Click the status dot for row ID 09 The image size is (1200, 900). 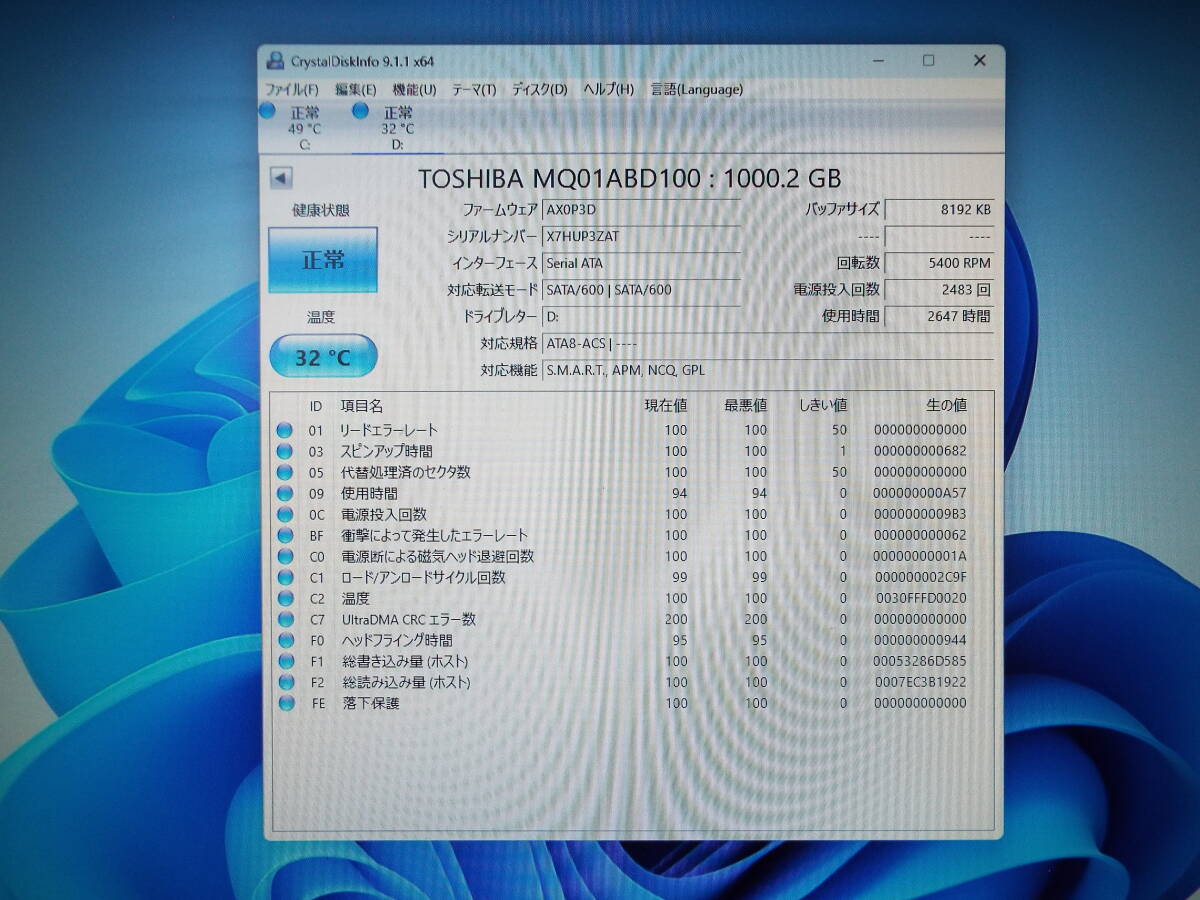(x=285, y=493)
